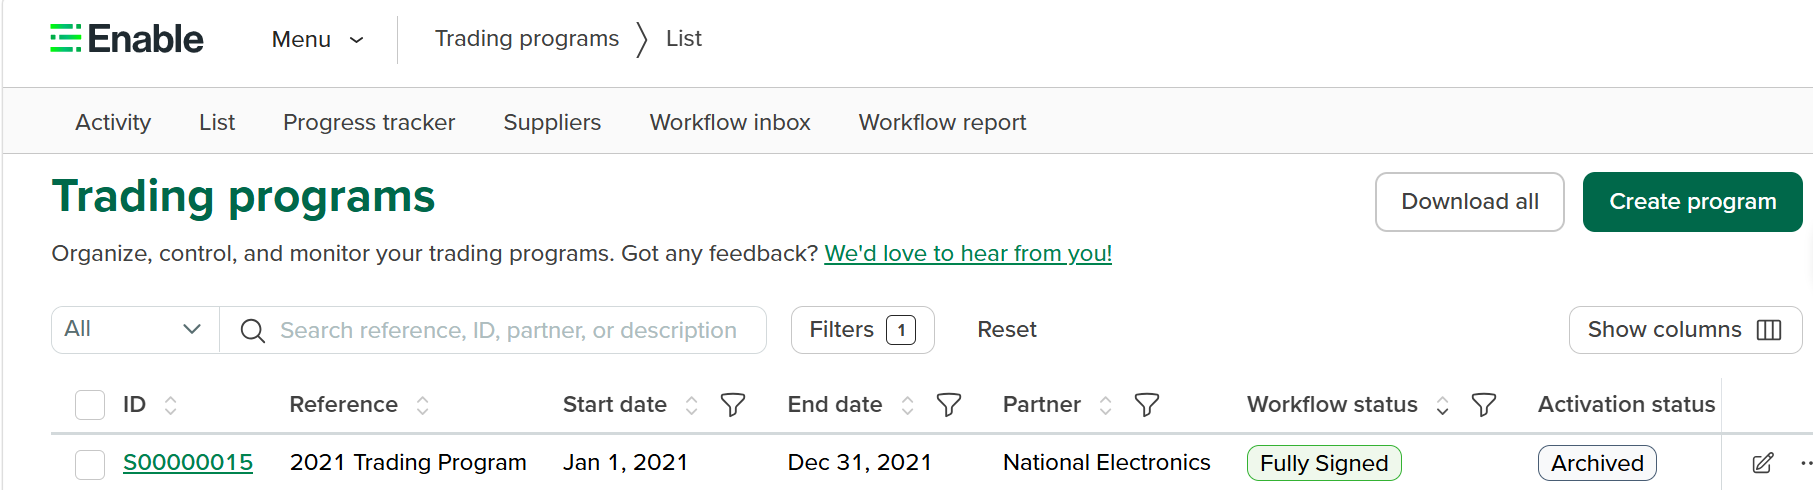Viewport: 1813px width, 490px height.
Task: Sort by the Reference column arrows
Action: [423, 405]
